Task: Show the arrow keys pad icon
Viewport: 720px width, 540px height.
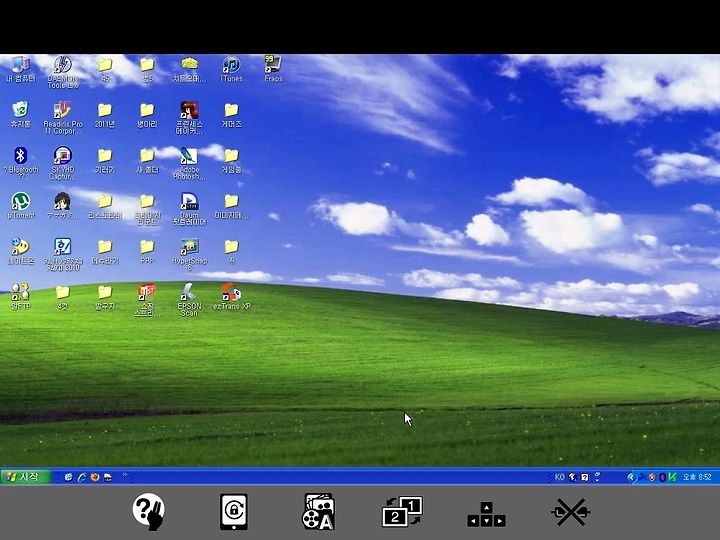Action: [x=487, y=514]
